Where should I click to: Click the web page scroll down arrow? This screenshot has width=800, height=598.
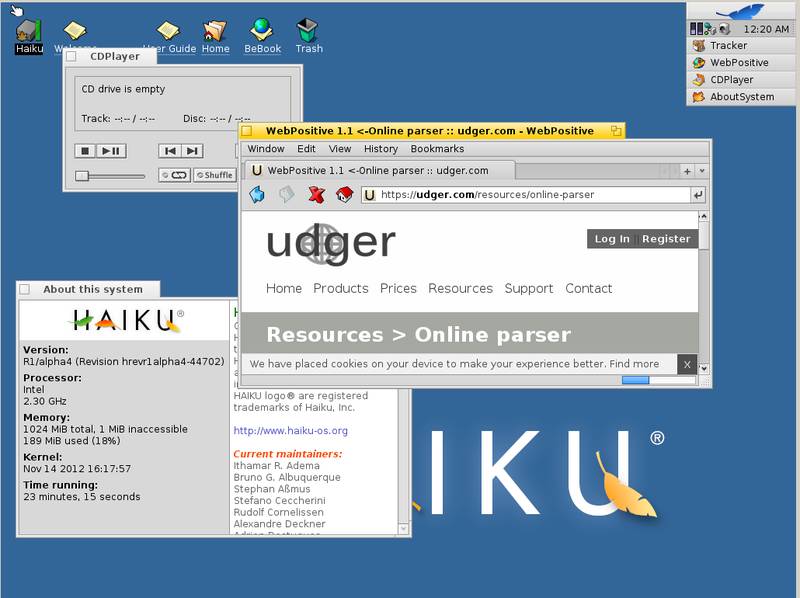(704, 368)
